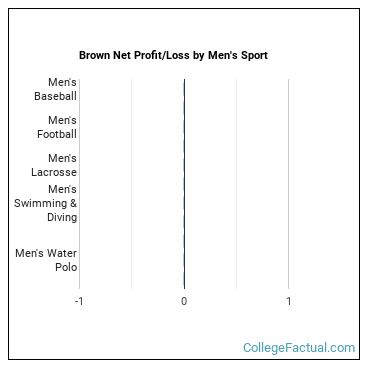The height and width of the screenshot is (370, 370).
Task: Click the word Lacrosse in the label
Action: pos(54,172)
